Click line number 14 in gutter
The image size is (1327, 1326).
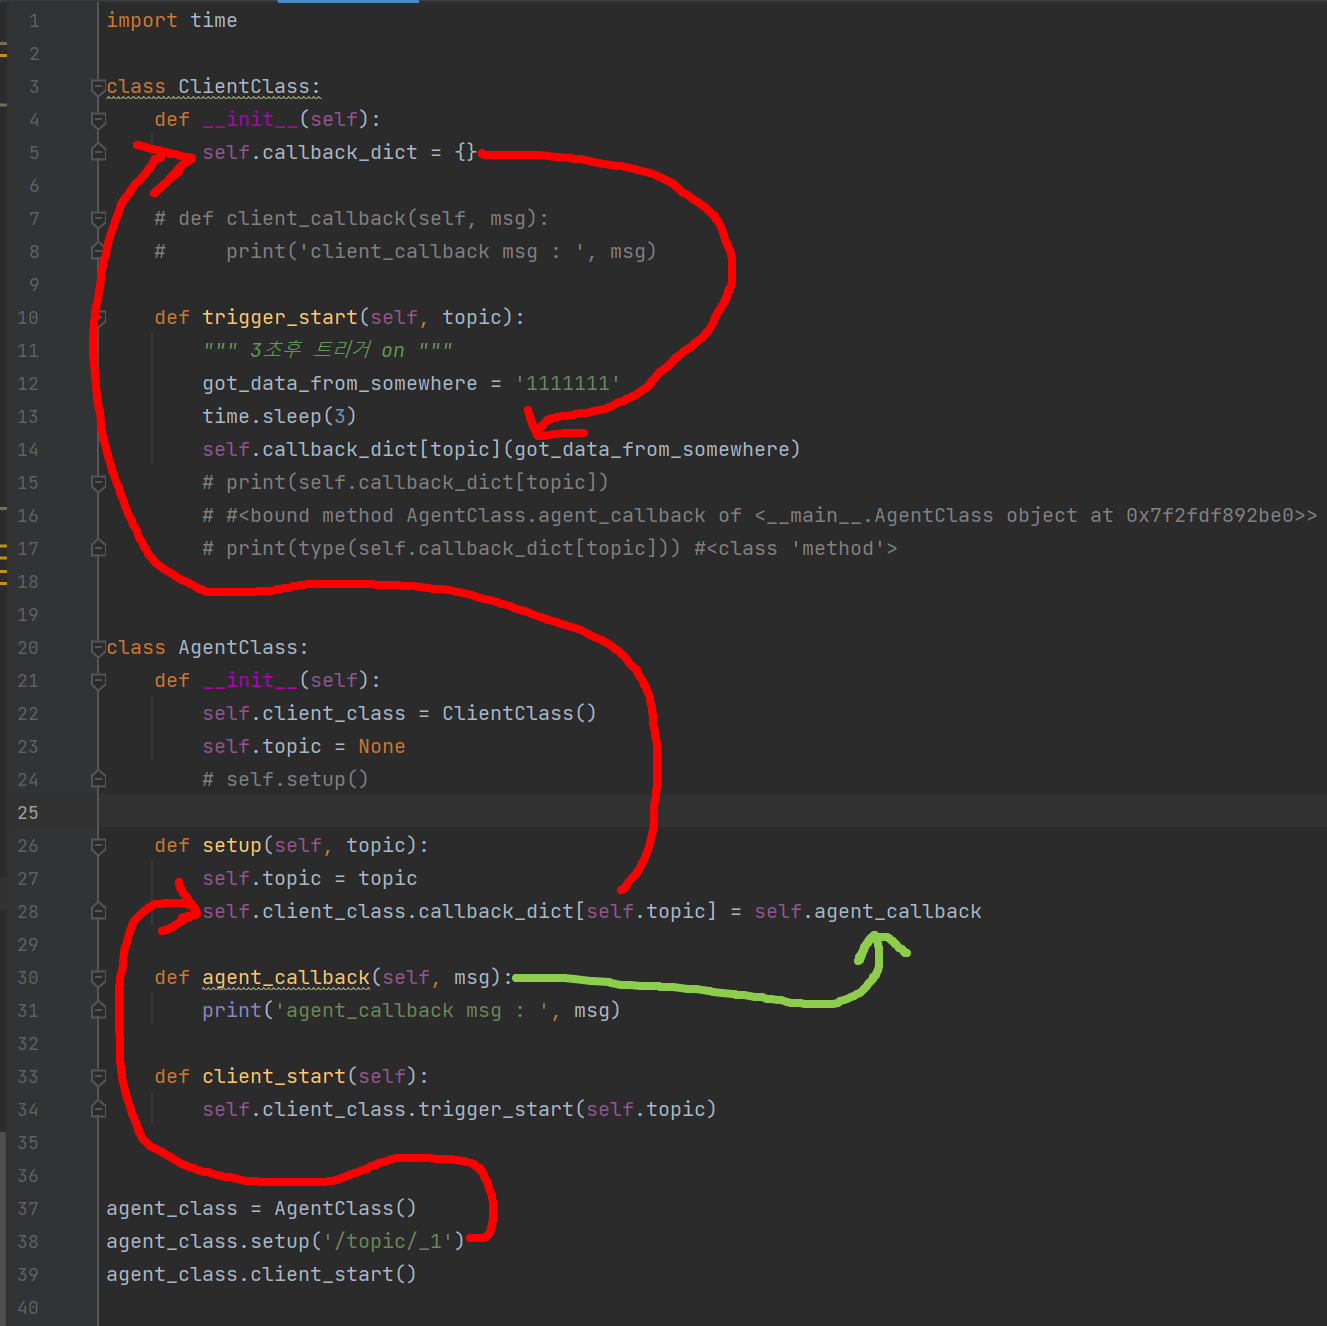click(x=28, y=450)
